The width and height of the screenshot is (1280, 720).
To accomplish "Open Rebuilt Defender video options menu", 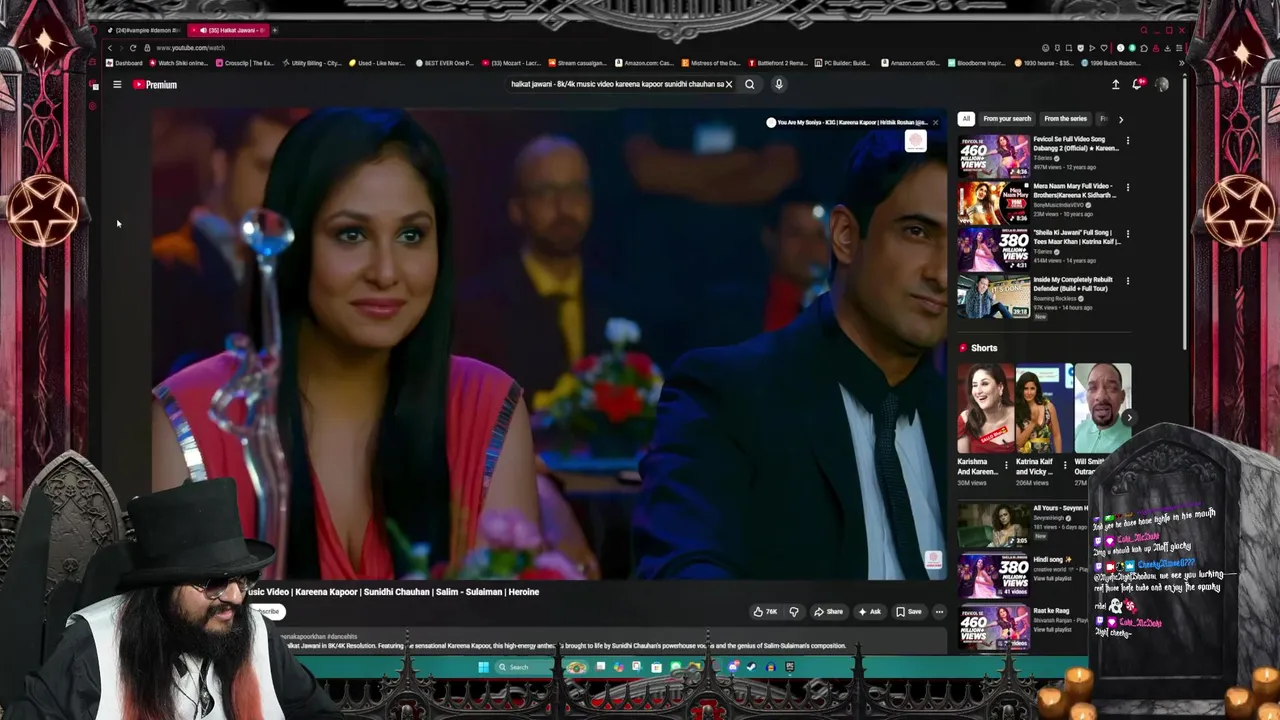I will (1128, 281).
